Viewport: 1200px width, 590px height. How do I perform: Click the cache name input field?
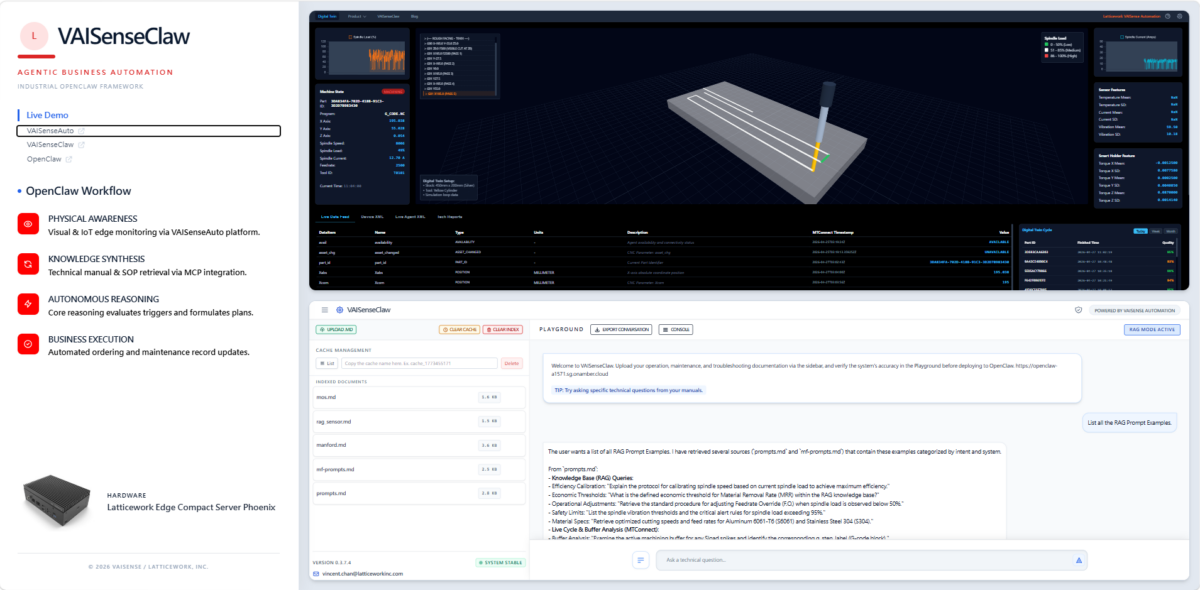click(419, 363)
